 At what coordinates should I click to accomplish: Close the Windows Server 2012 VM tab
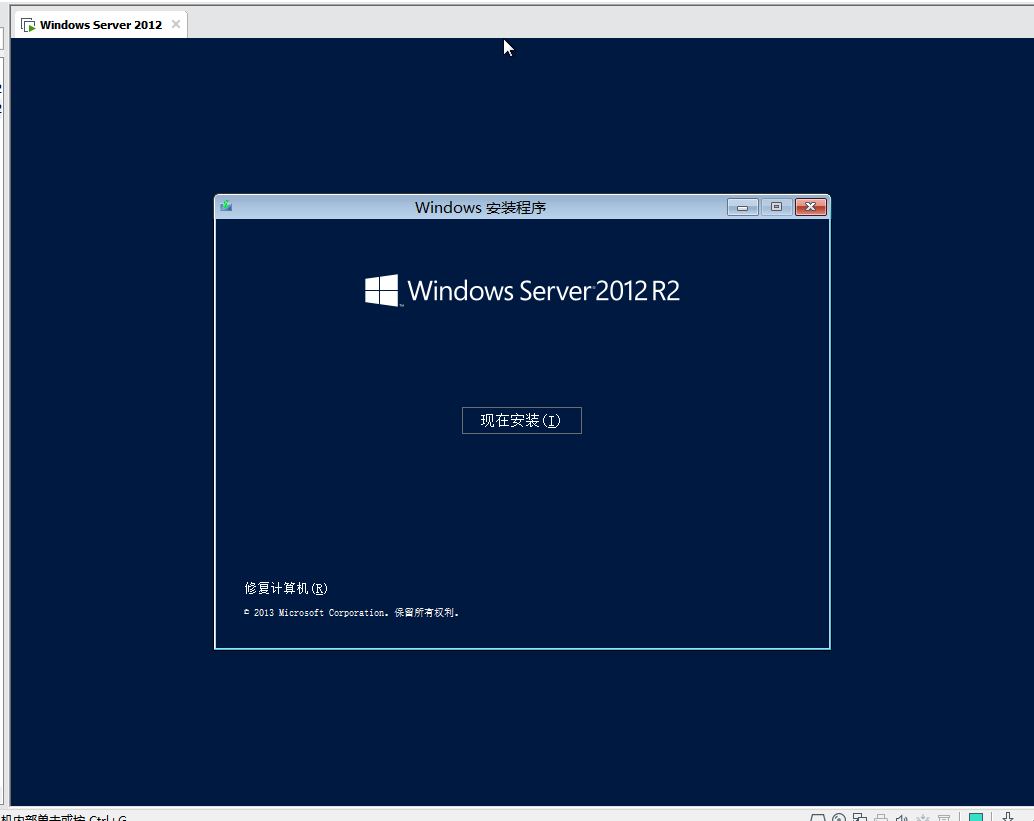tap(176, 24)
